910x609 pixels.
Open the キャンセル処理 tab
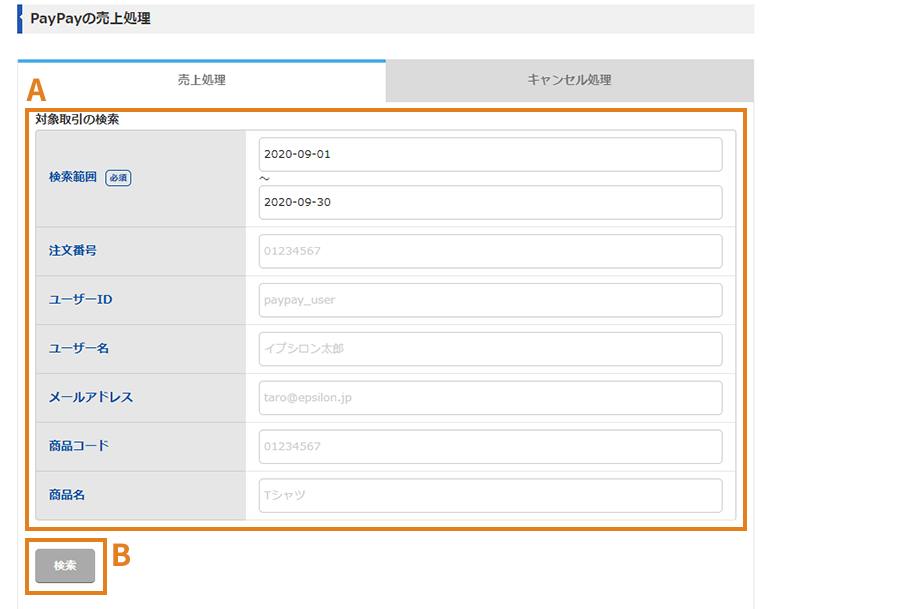point(569,80)
